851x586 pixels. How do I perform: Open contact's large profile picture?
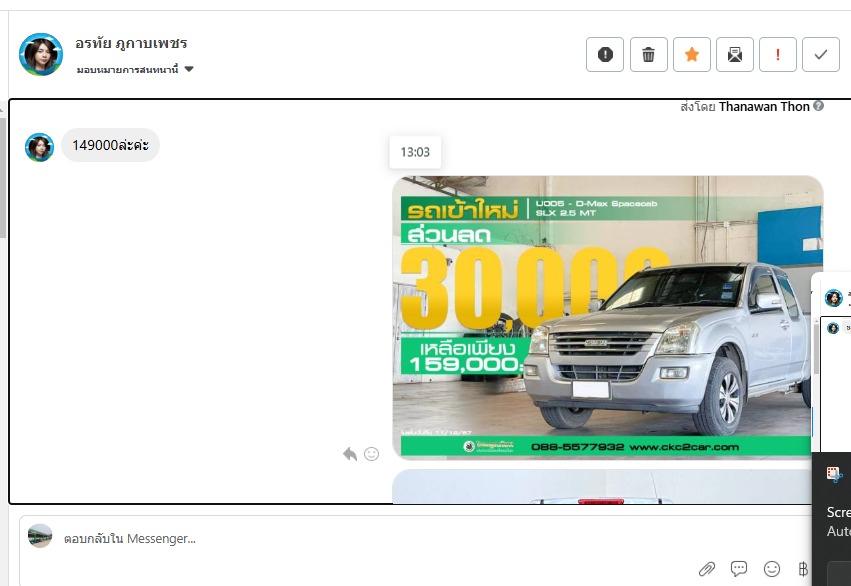41,54
